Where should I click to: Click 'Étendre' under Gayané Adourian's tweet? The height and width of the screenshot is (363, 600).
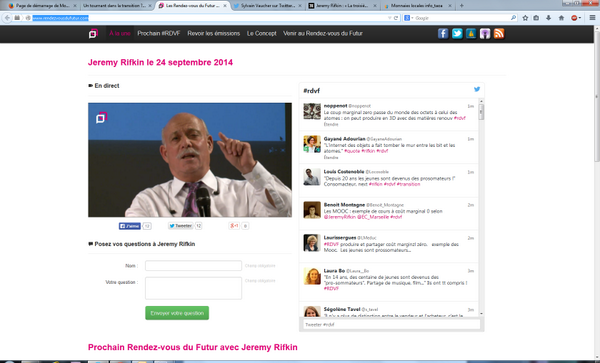pos(331,158)
